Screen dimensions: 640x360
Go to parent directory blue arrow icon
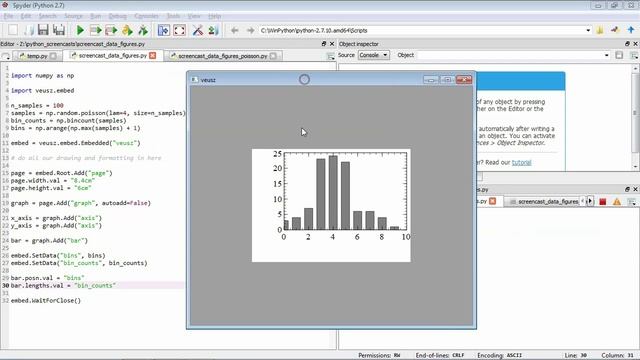631,30
